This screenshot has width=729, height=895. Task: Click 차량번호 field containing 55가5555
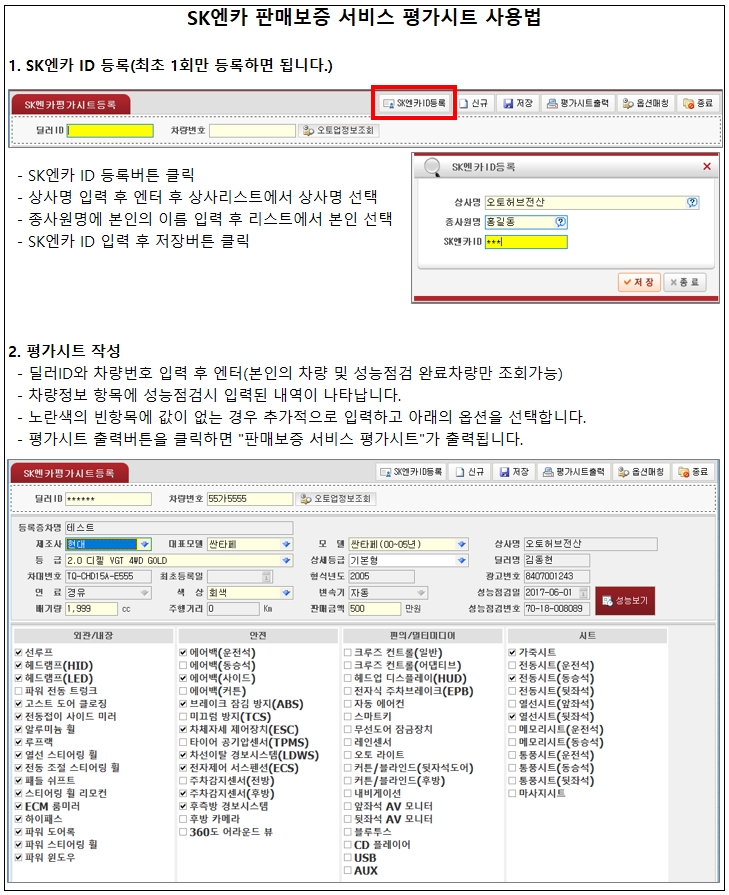point(249,499)
